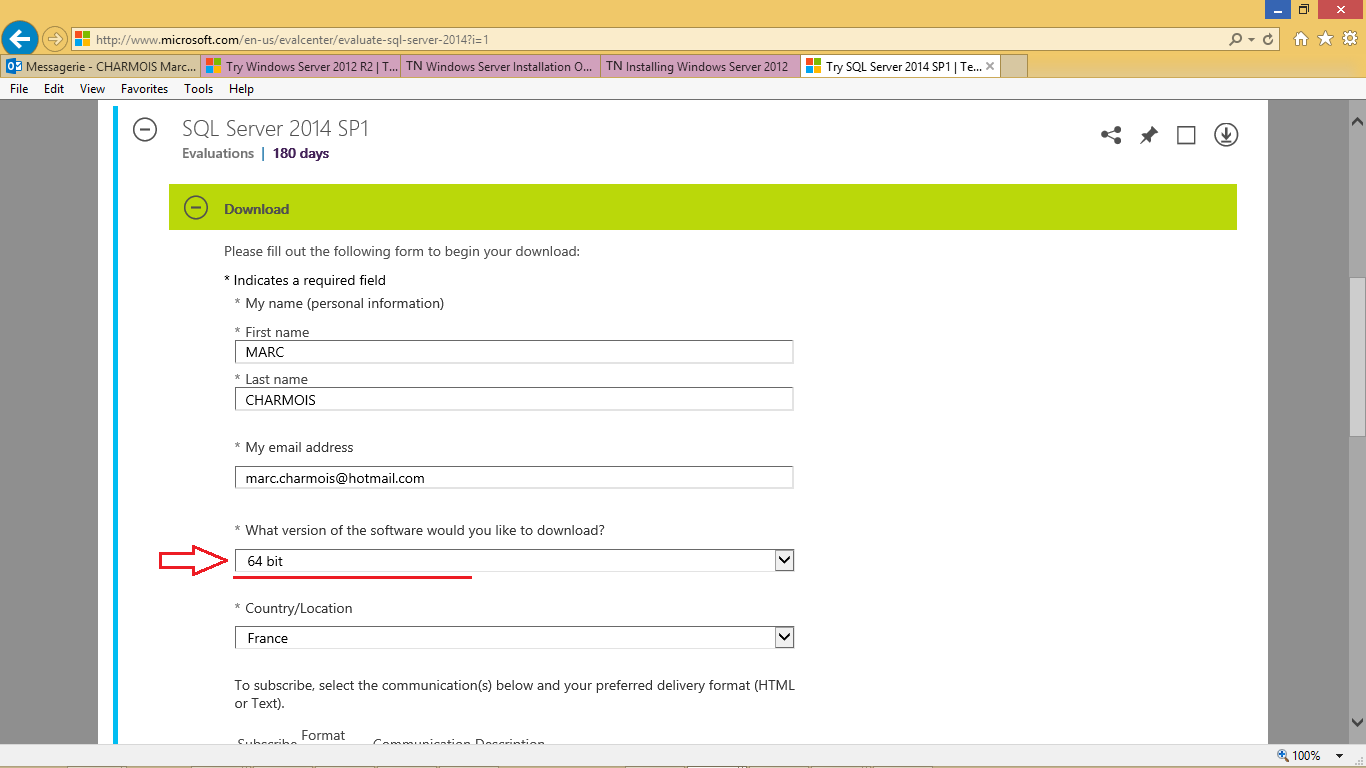This screenshot has height=768, width=1366.
Task: Click scrollbar up arrow
Action: 1357,121
